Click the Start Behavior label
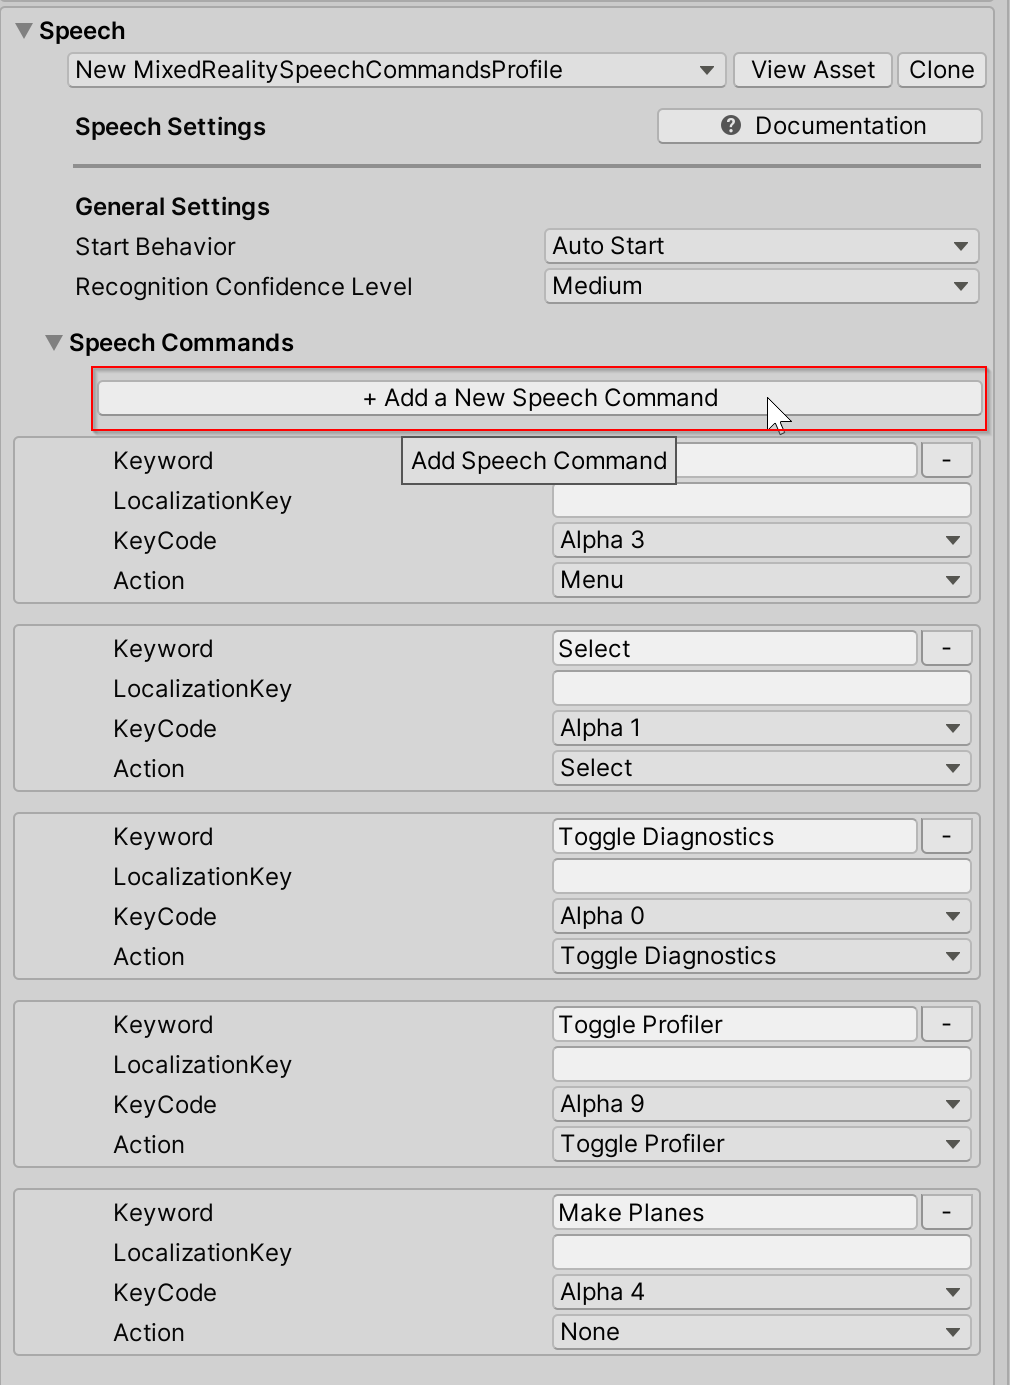The height and width of the screenshot is (1385, 1010). coord(156,247)
